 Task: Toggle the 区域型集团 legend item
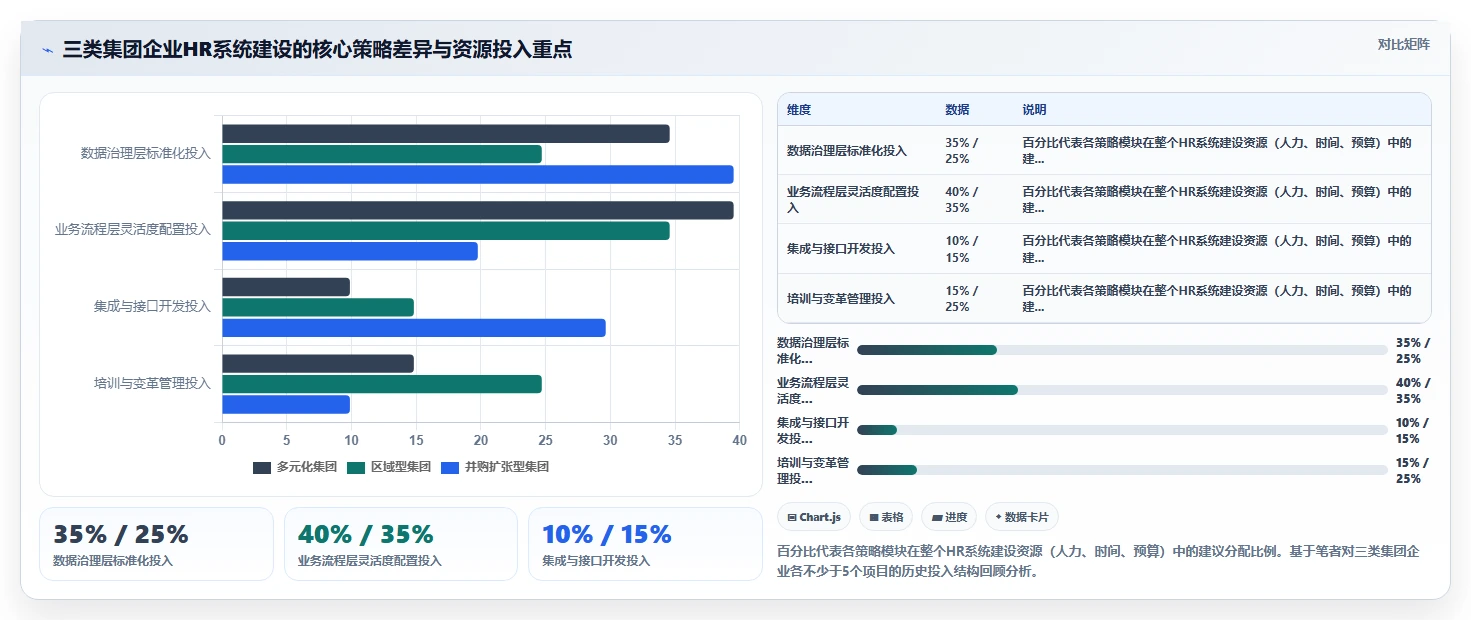389,467
